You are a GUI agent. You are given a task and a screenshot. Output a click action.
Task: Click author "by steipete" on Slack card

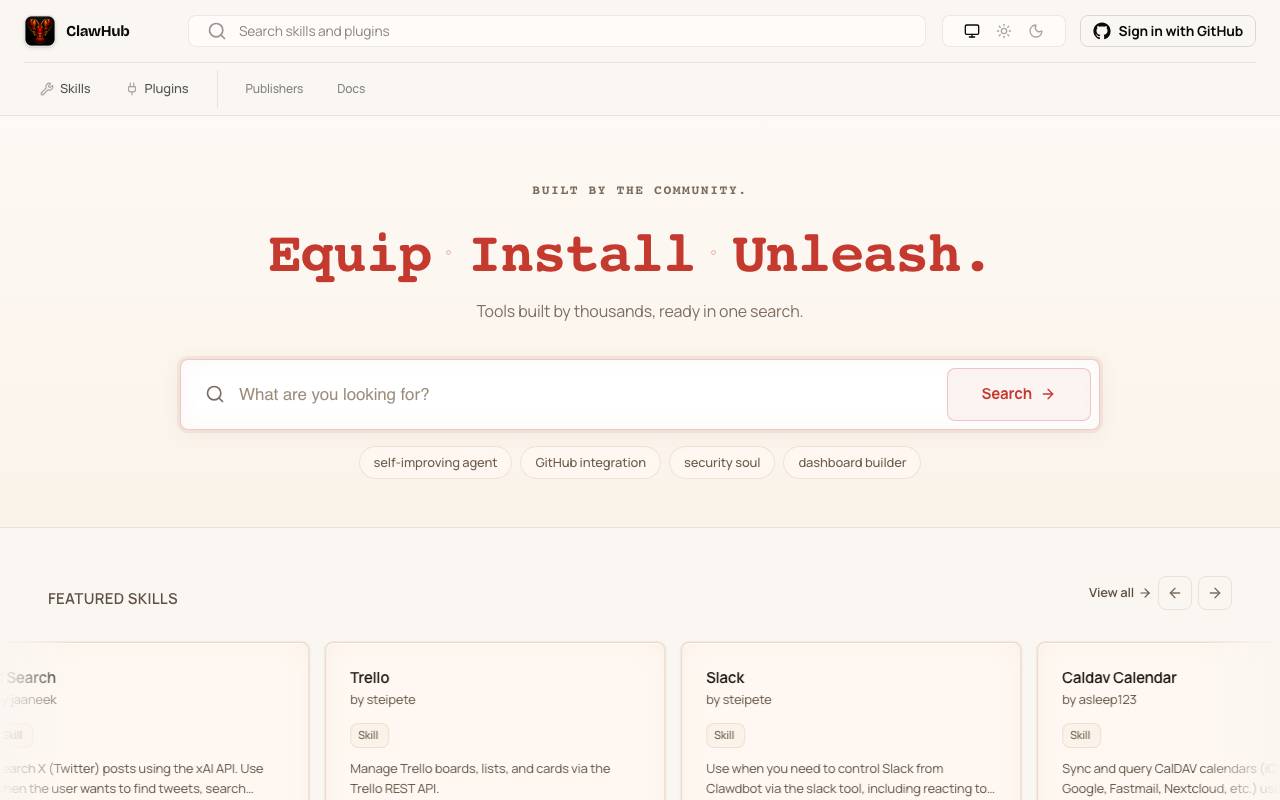click(739, 700)
